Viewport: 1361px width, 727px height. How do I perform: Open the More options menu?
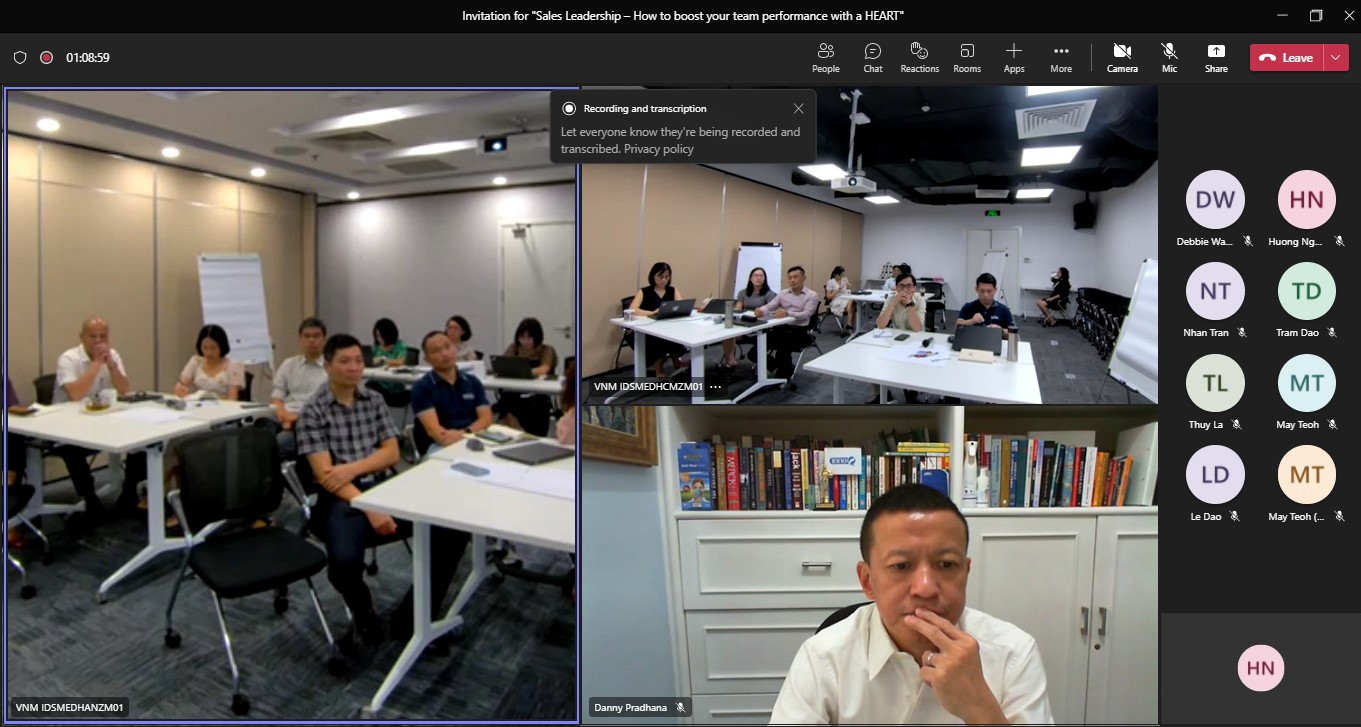(1061, 58)
